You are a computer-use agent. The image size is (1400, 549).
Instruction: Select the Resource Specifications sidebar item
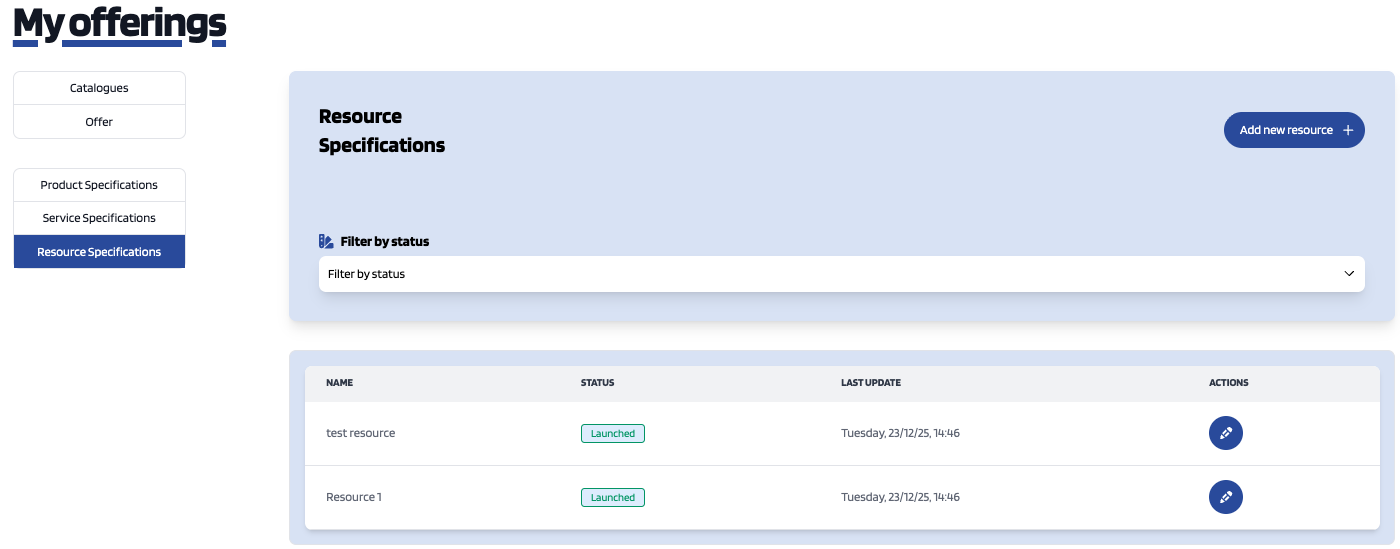point(99,252)
